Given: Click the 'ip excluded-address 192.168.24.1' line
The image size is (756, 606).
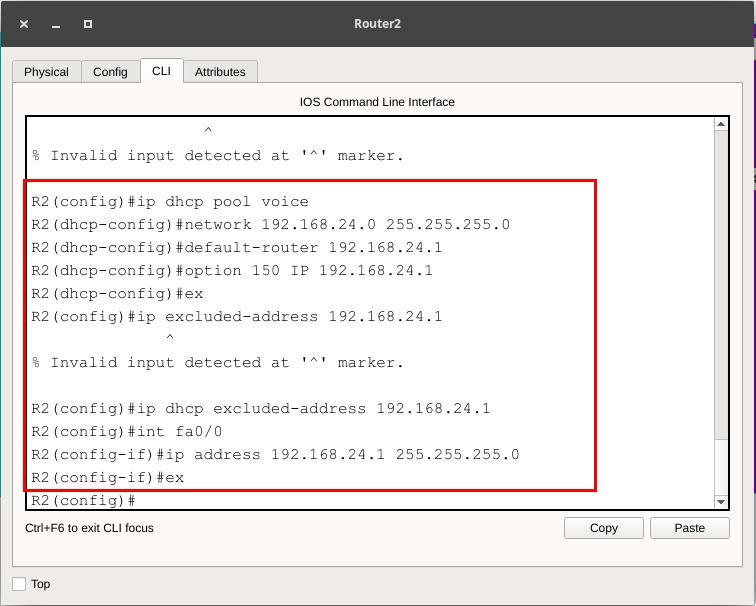Looking at the screenshot, I should point(237,317).
